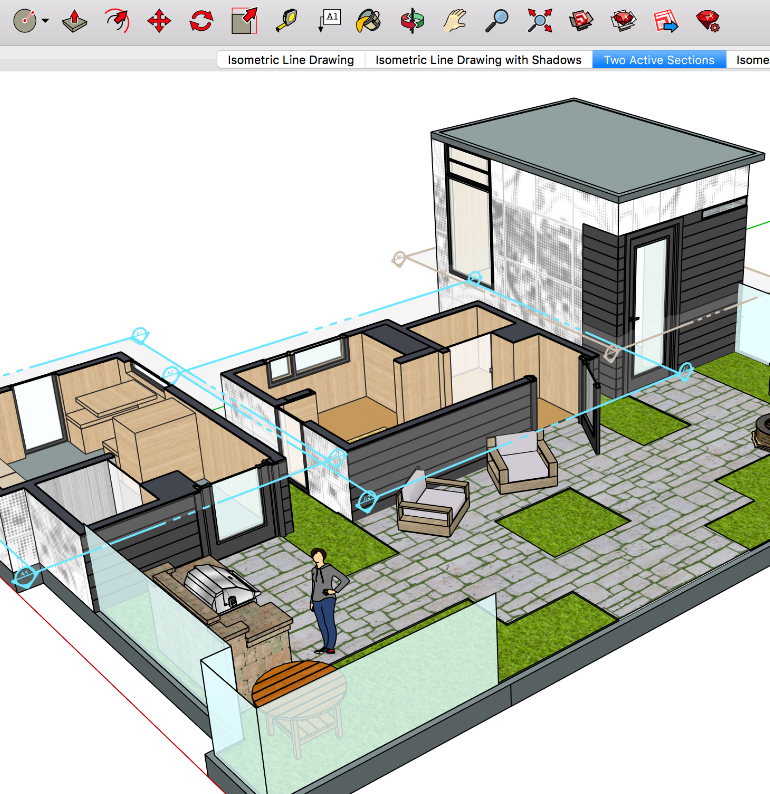Select the Tape Measure tool

[x=287, y=21]
